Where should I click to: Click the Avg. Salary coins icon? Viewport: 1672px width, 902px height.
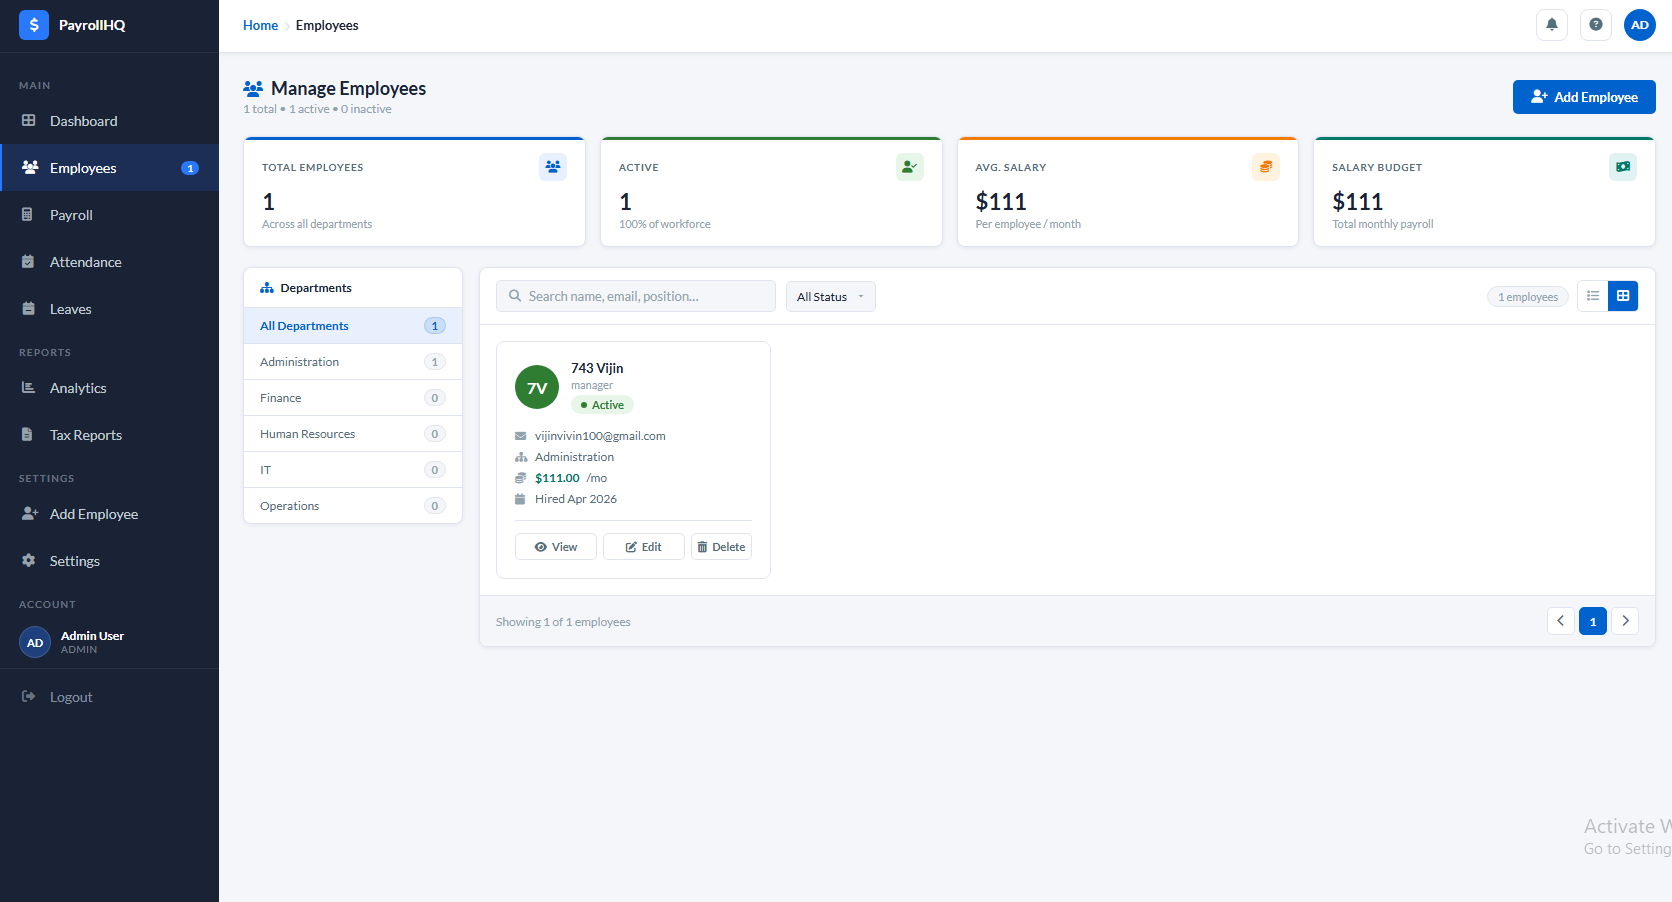(1265, 167)
